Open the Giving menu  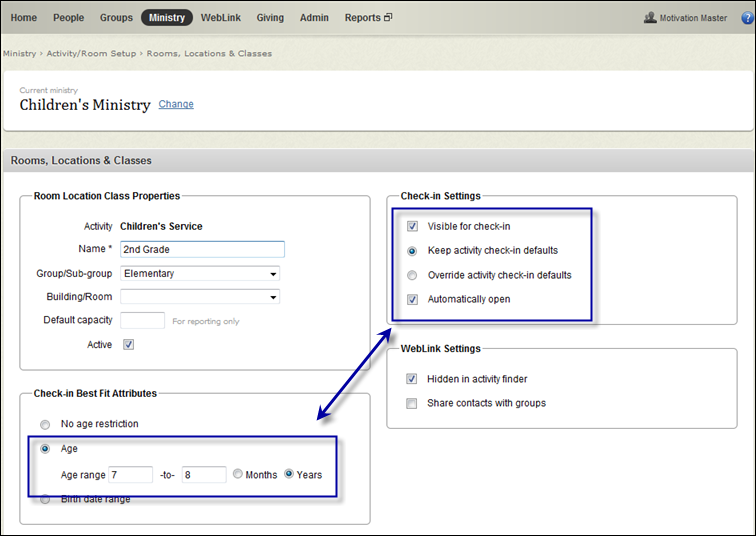(270, 18)
